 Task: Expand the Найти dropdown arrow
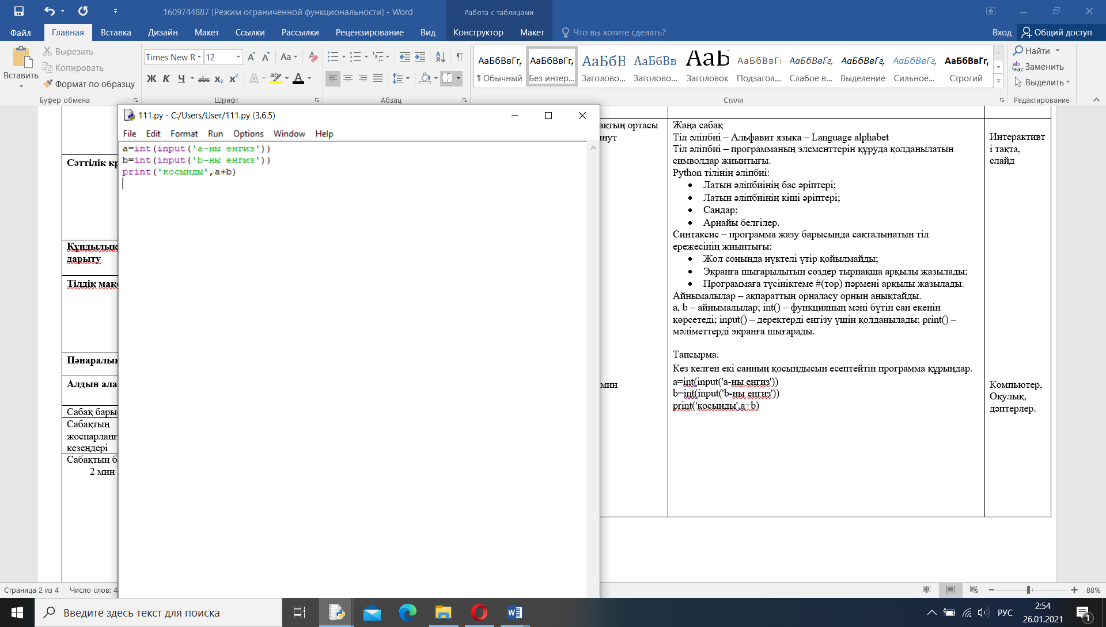[1058, 51]
